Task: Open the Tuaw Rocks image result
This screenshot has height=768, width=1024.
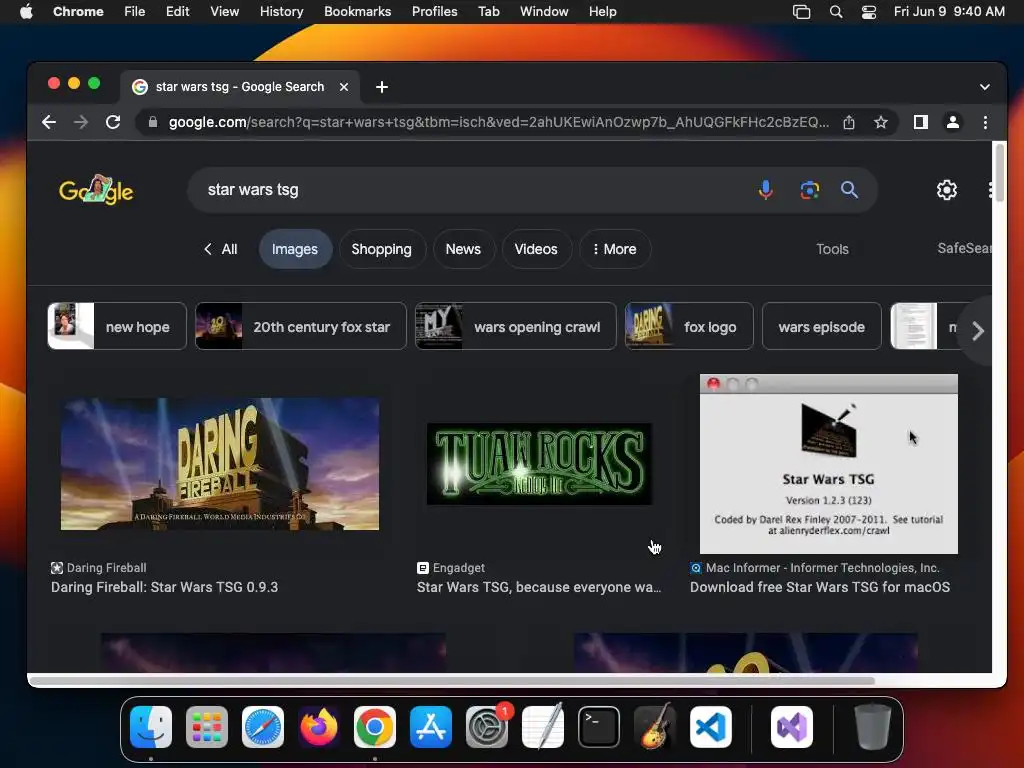Action: coord(539,464)
